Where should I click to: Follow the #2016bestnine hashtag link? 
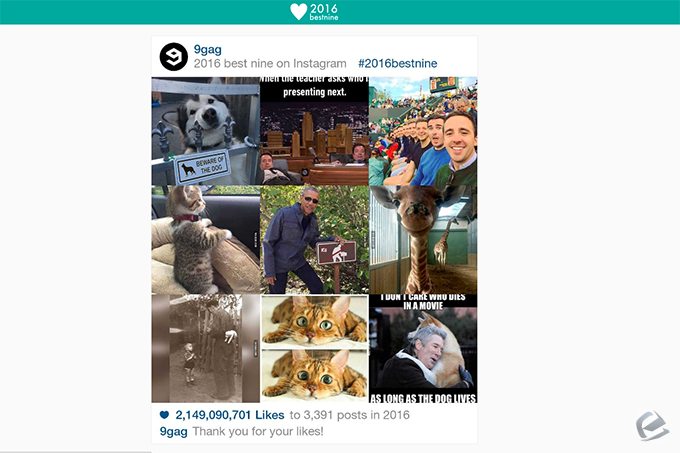click(398, 63)
